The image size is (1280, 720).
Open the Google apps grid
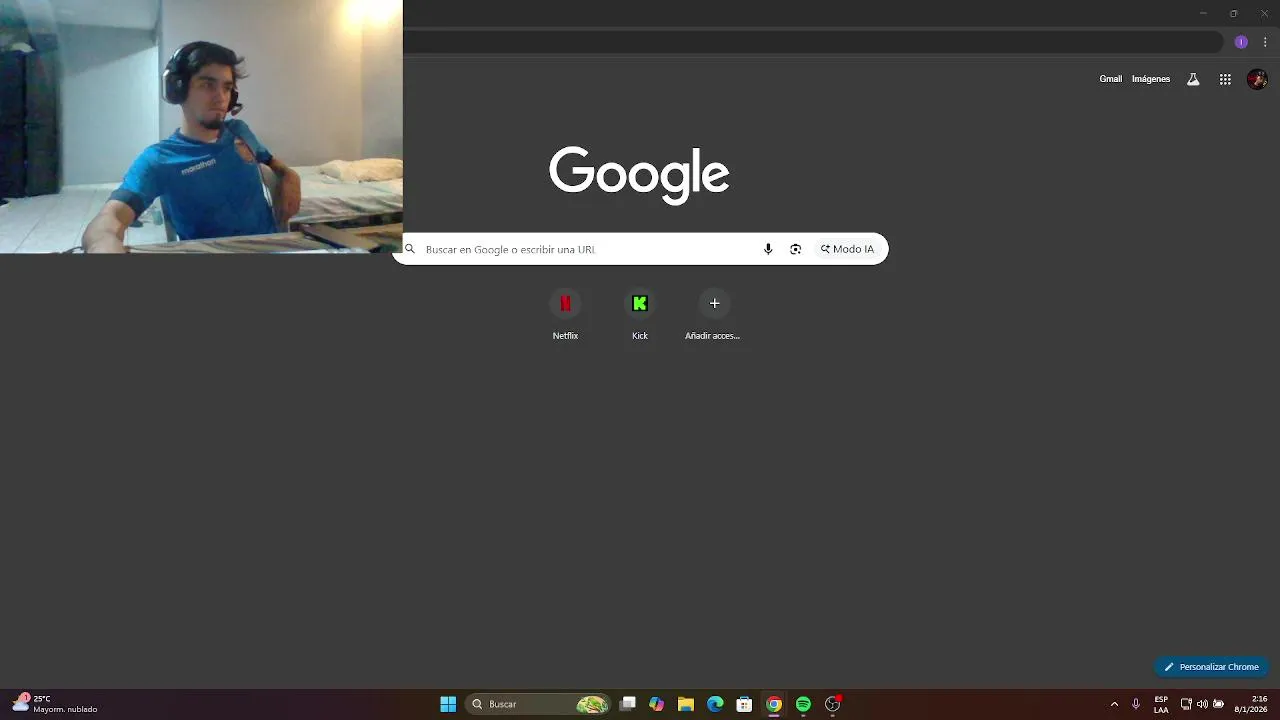(1225, 79)
